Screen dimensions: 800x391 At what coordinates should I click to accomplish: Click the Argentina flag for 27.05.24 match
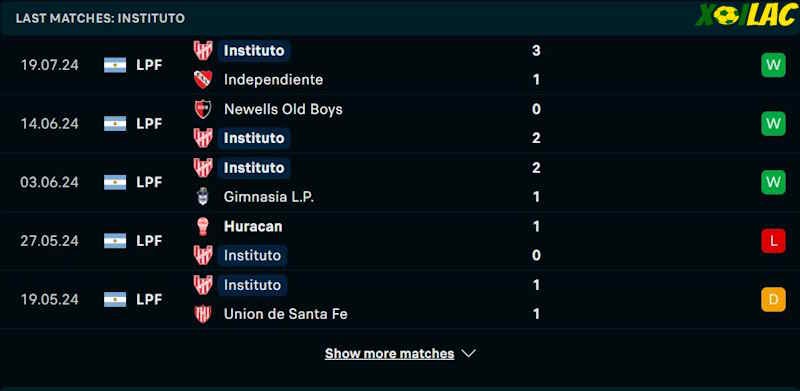coord(115,240)
